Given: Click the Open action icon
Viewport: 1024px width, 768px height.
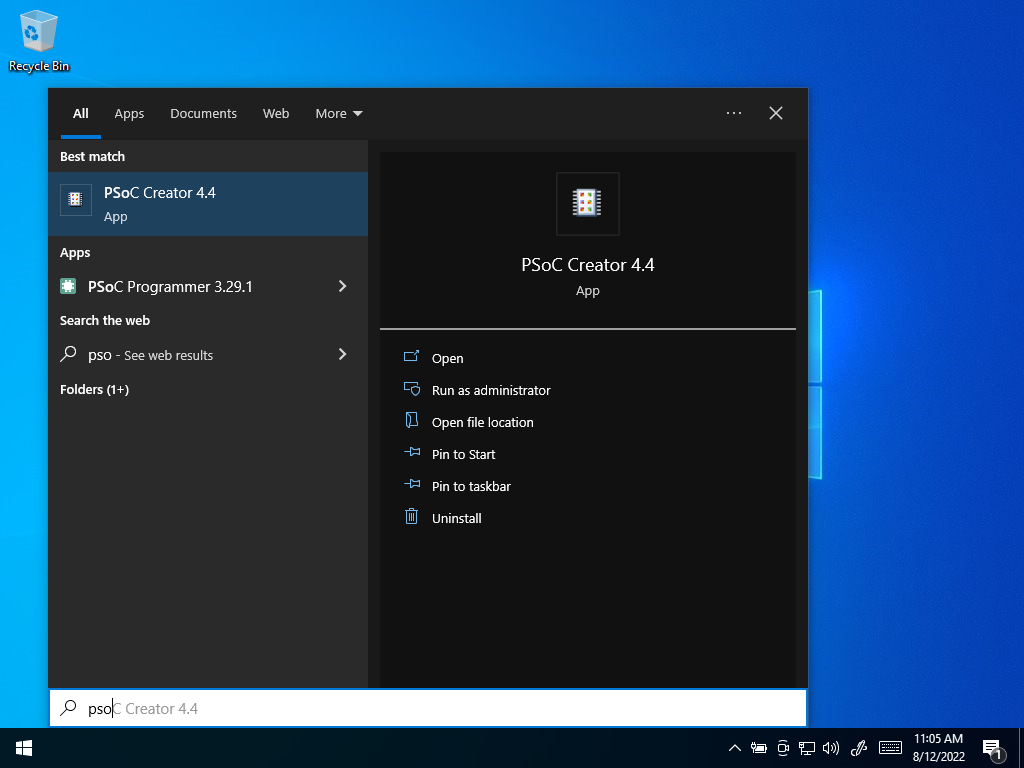Looking at the screenshot, I should point(411,356).
